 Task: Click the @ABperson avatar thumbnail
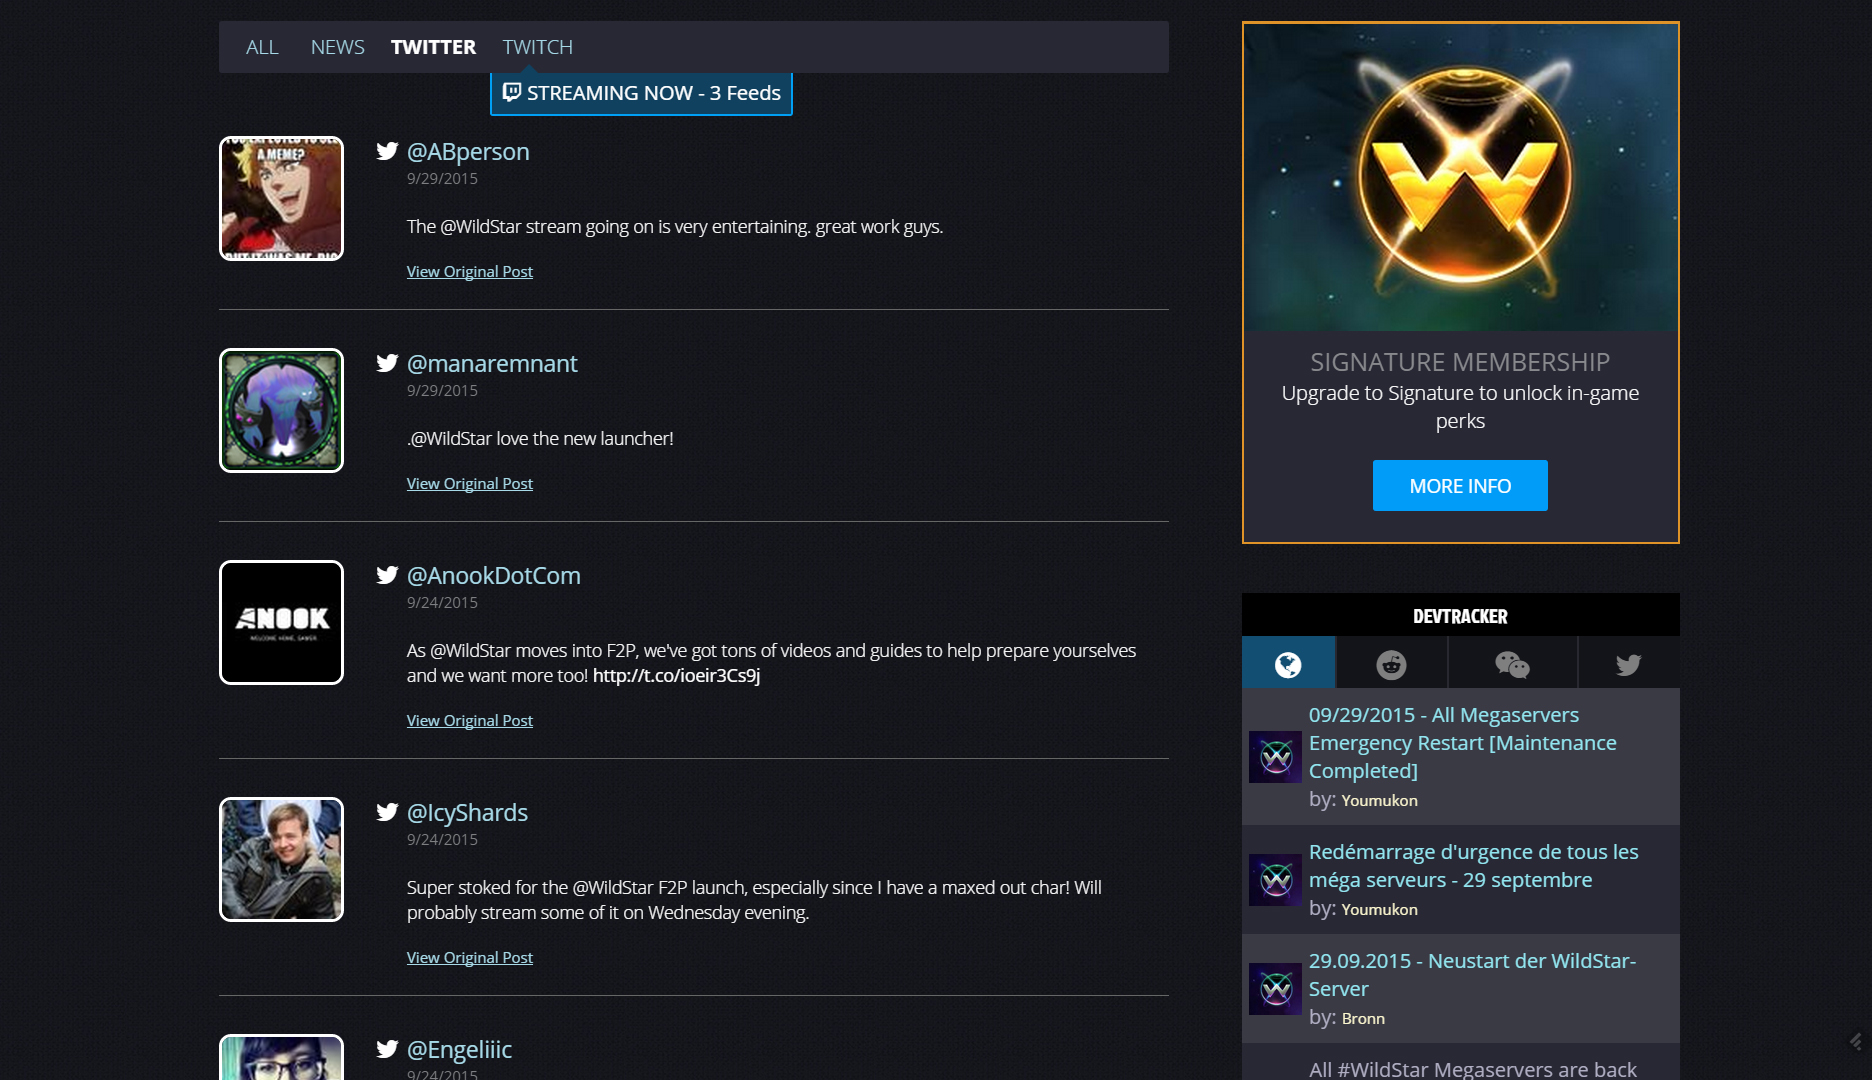(x=281, y=198)
